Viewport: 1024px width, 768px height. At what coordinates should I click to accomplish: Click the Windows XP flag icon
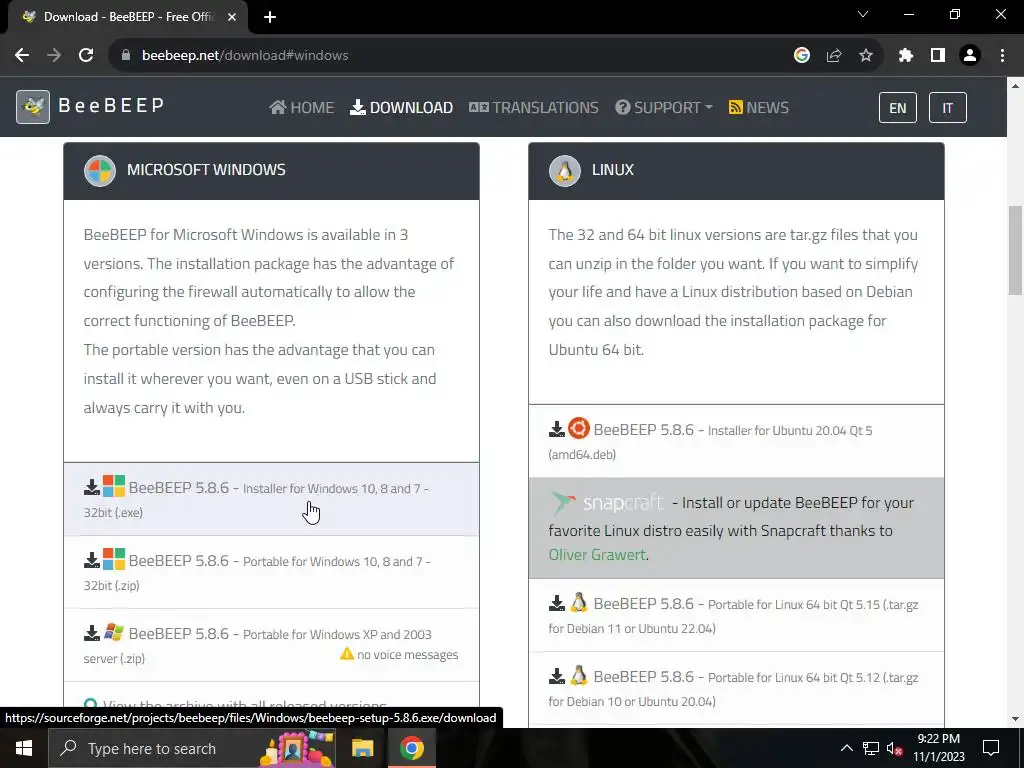pyautogui.click(x=114, y=632)
